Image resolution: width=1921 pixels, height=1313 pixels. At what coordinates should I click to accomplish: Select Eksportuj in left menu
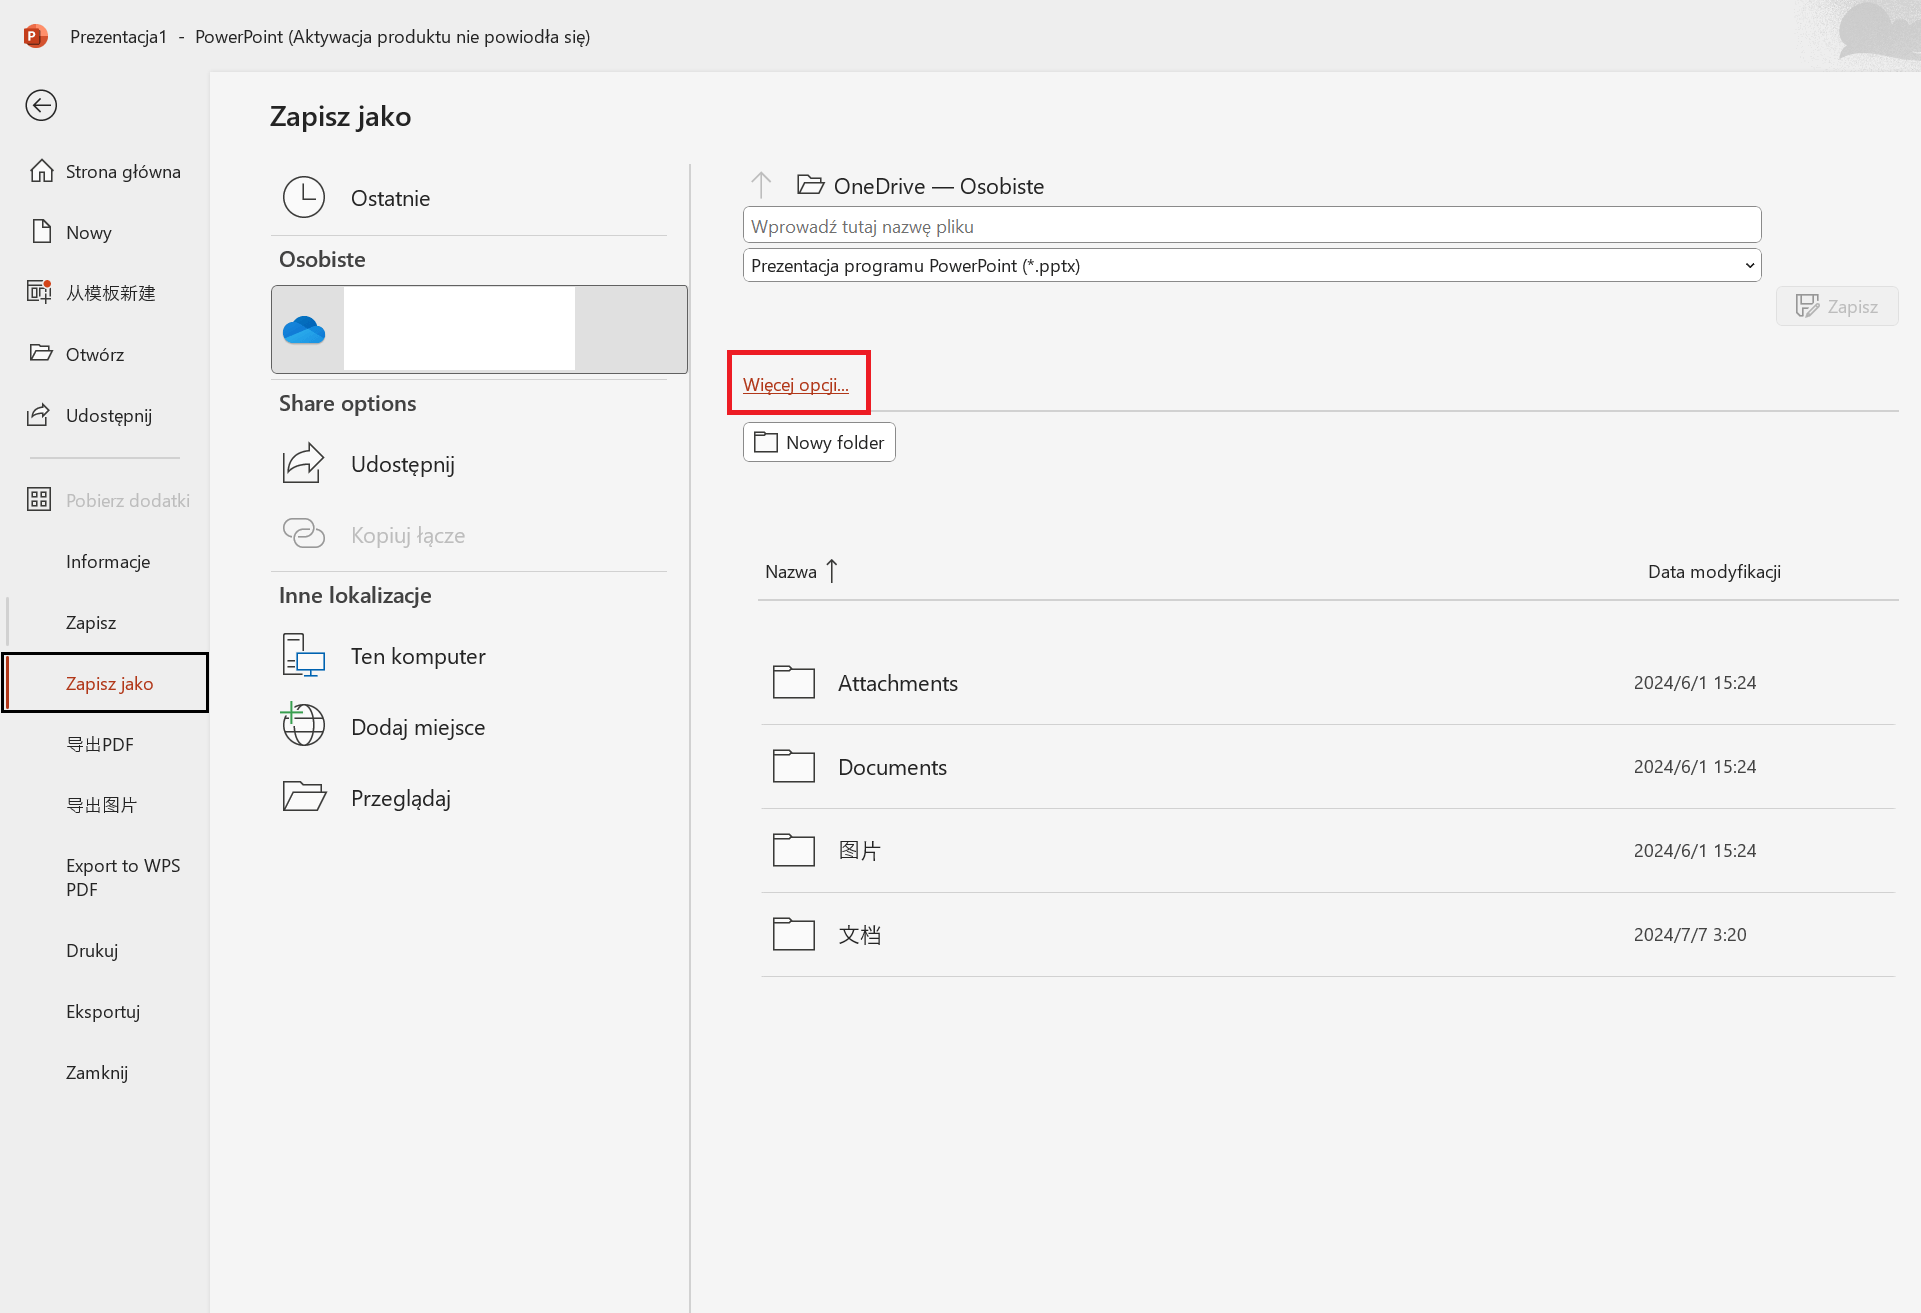click(x=103, y=1011)
